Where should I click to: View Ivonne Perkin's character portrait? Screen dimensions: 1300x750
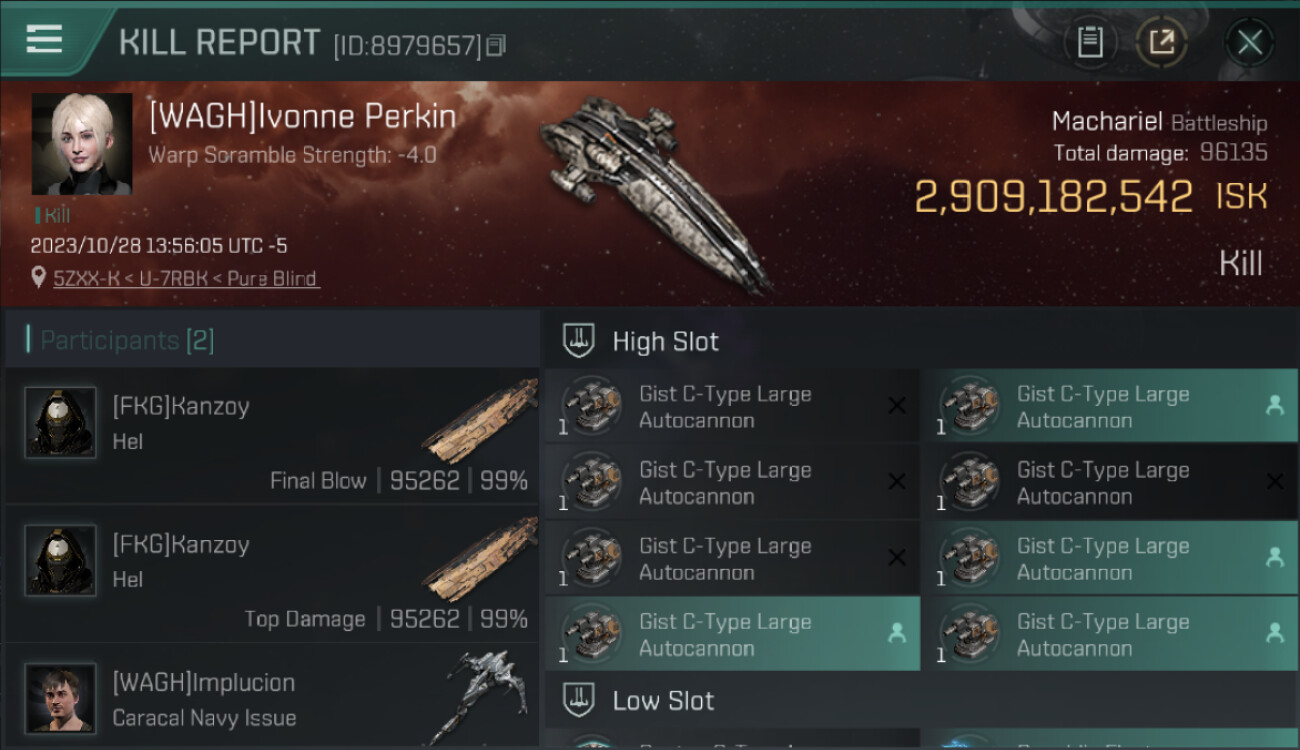(82, 144)
